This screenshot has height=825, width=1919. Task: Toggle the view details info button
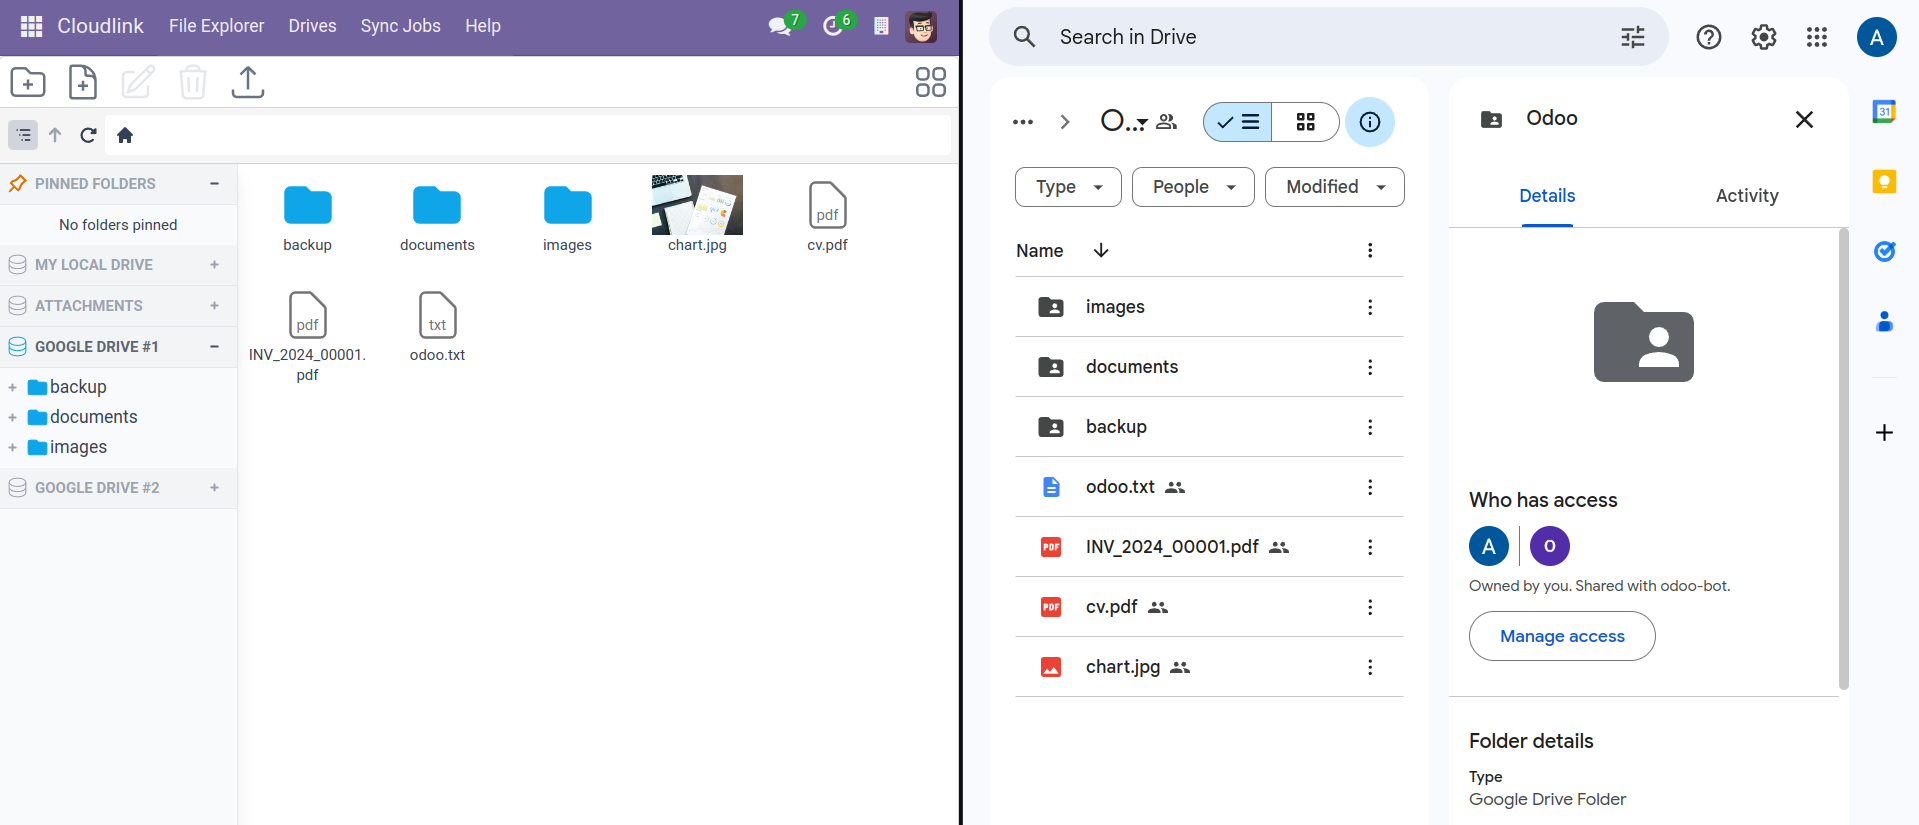coord(1369,122)
